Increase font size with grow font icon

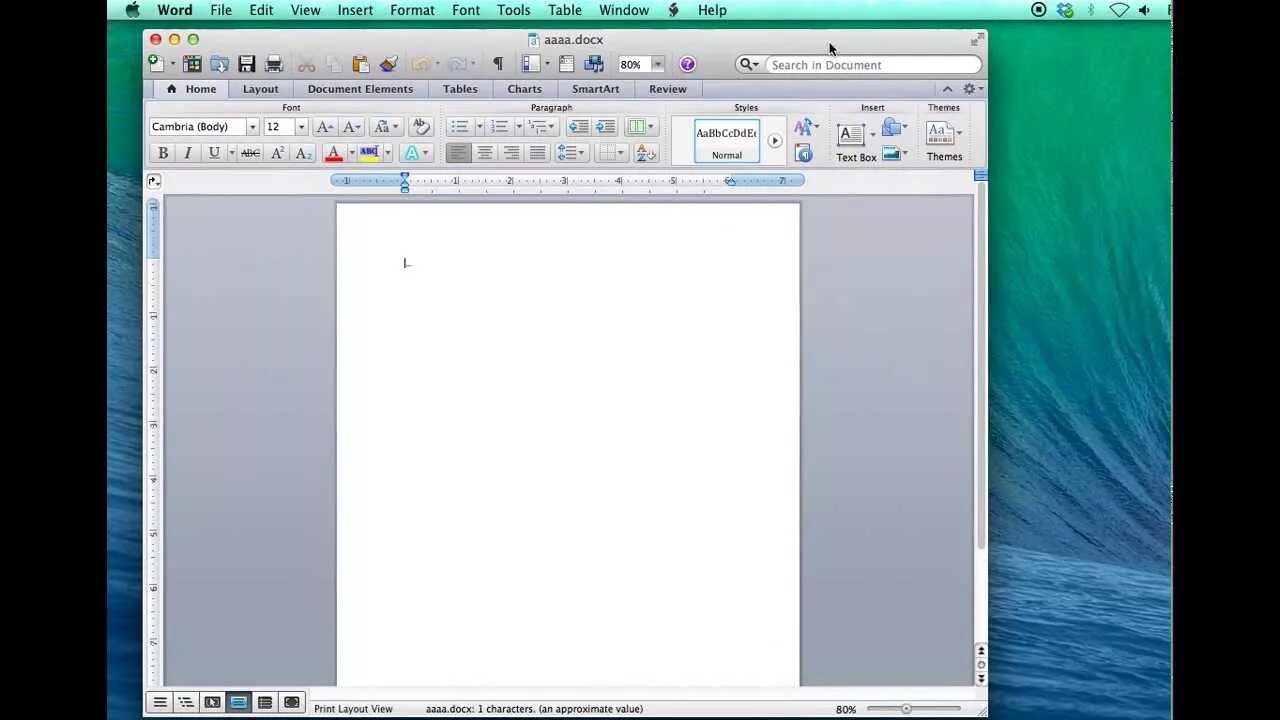click(x=324, y=127)
